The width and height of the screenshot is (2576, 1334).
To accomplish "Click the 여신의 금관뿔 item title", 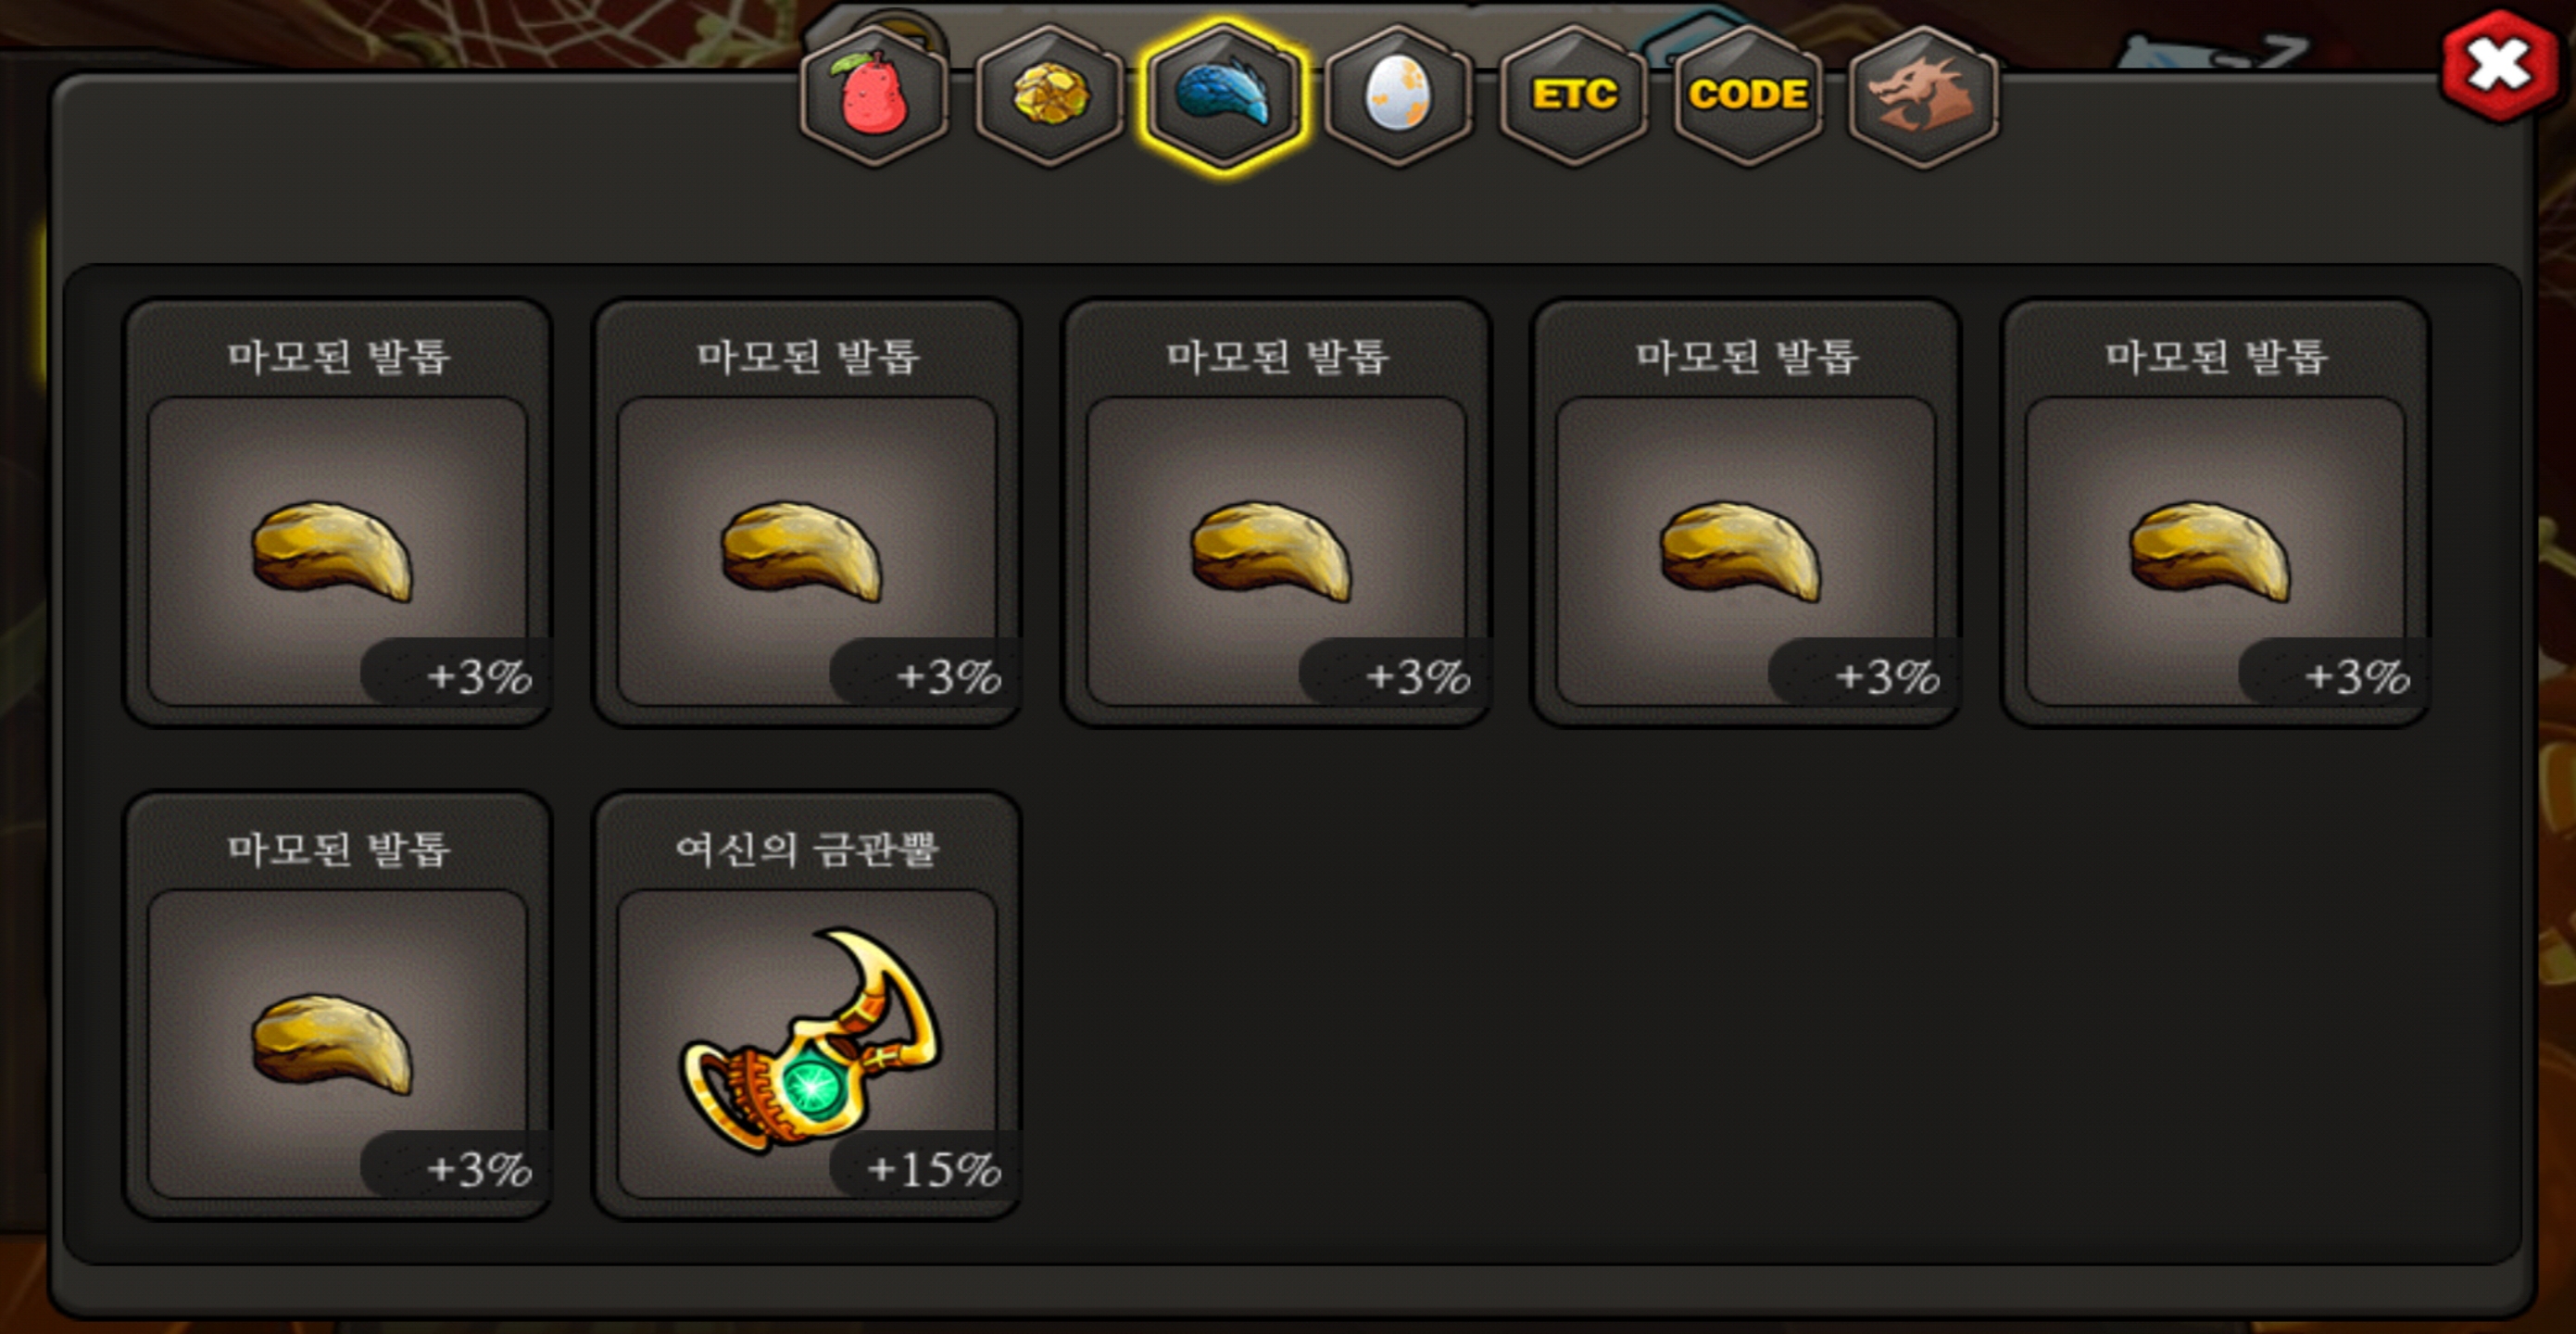I will (x=807, y=850).
